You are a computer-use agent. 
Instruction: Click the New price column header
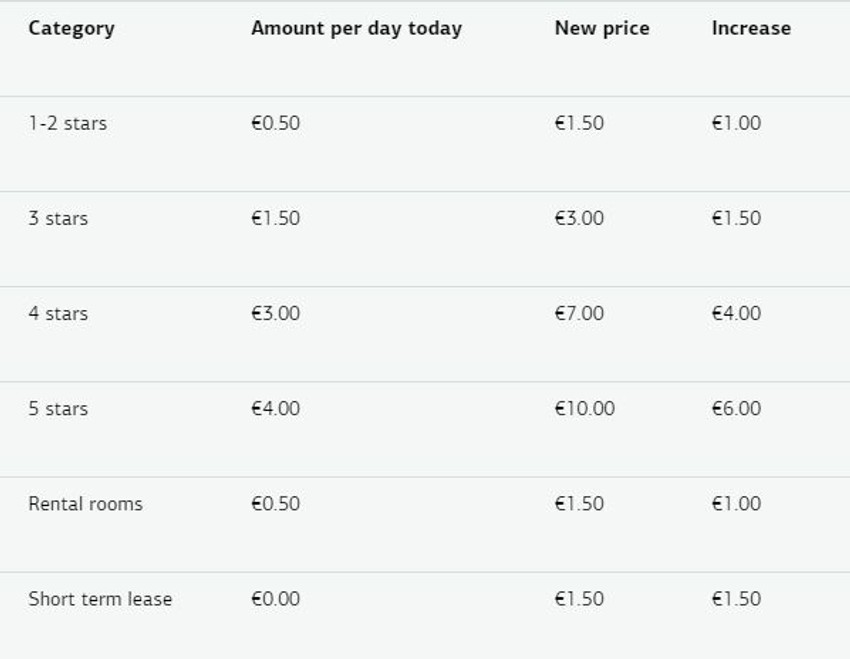(601, 28)
